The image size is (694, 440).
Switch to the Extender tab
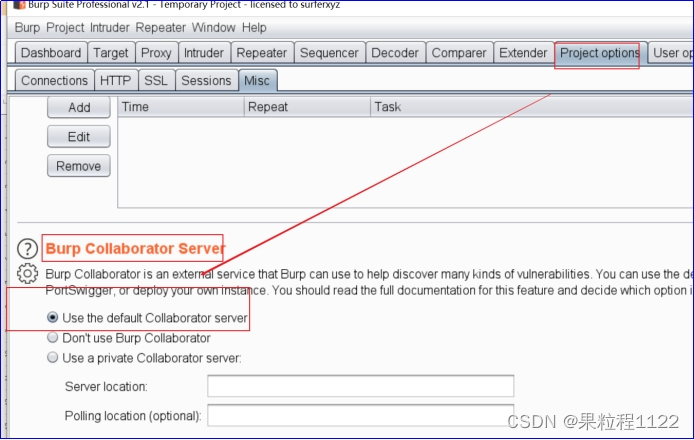tap(523, 53)
